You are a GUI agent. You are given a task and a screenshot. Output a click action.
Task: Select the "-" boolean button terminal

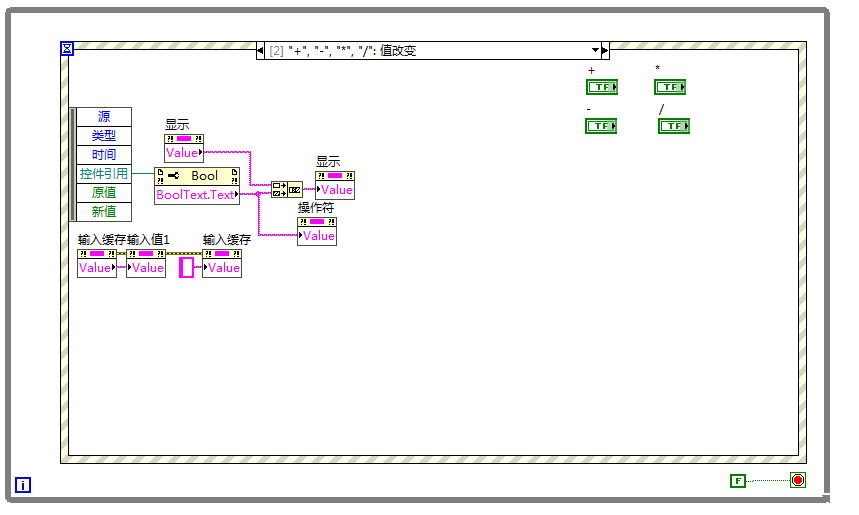[601, 126]
